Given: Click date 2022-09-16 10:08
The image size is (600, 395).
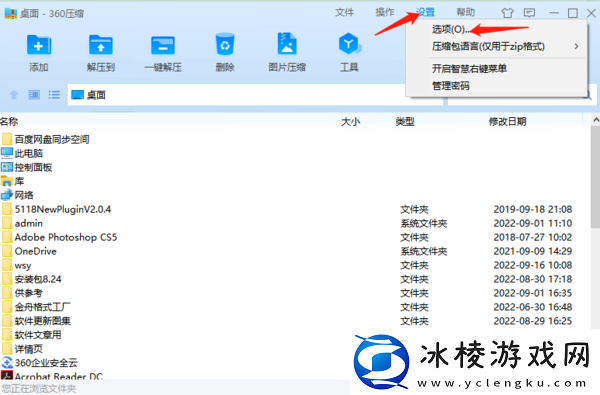Looking at the screenshot, I should coord(533,265).
